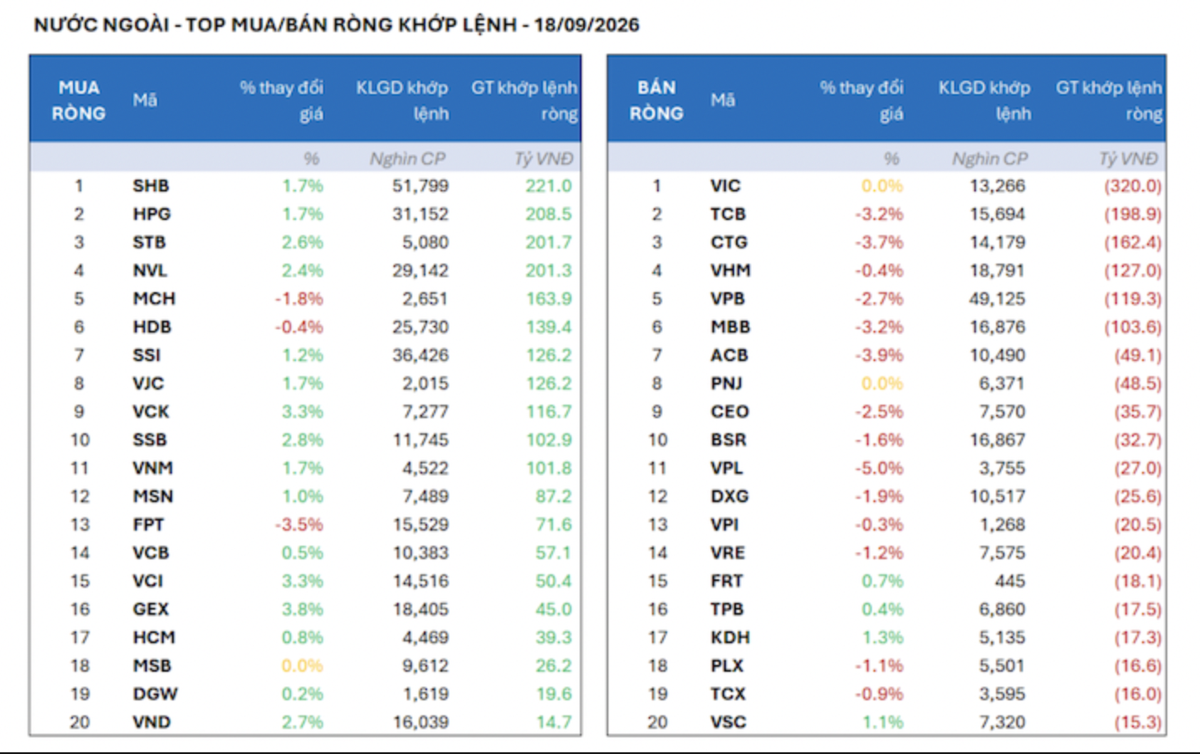Image resolution: width=1200 pixels, height=754 pixels.
Task: Select the HDB ticker cell
Action: tap(151, 327)
